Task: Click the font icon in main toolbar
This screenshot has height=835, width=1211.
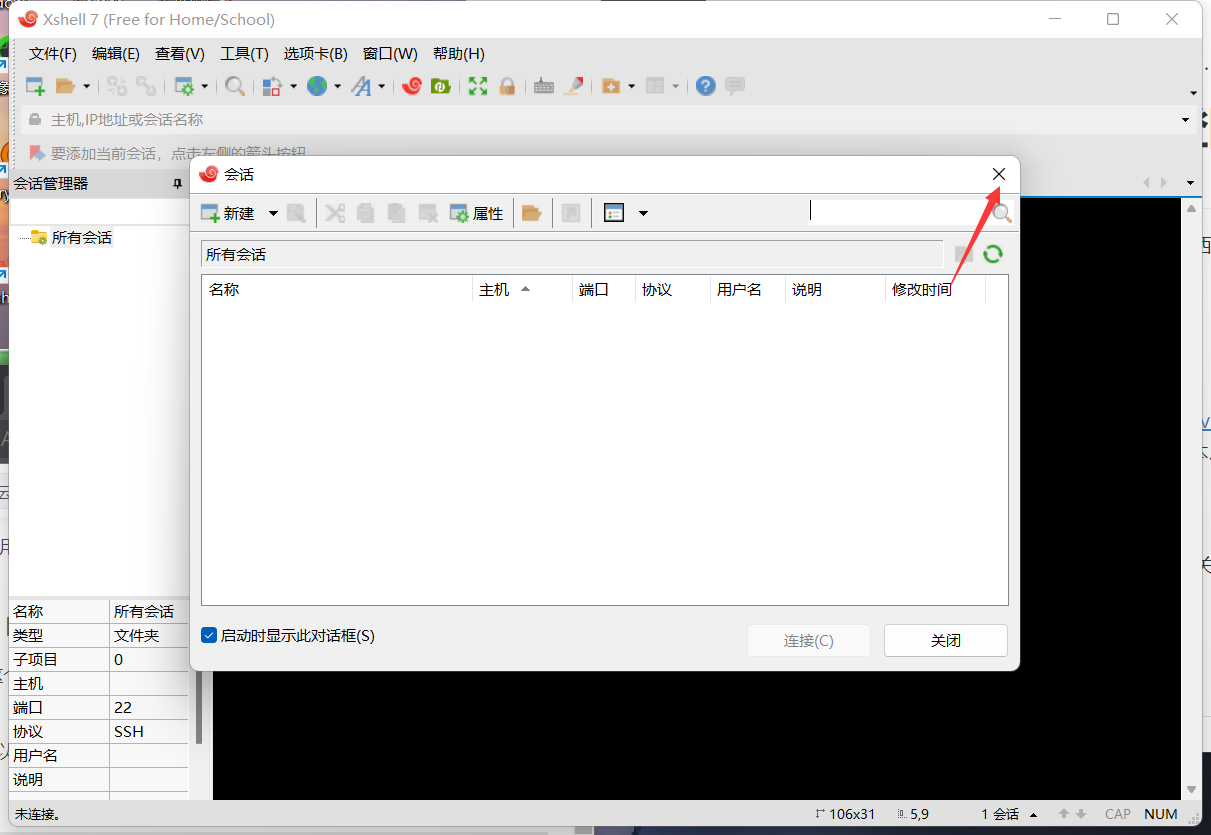Action: pyautogui.click(x=361, y=86)
